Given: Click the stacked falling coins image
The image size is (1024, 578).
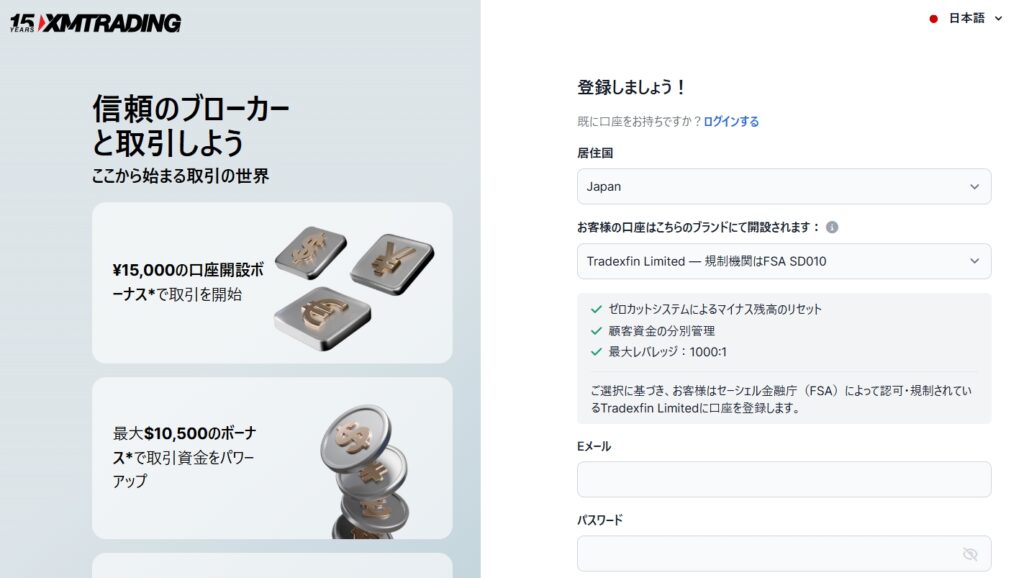Looking at the screenshot, I should tap(366, 472).
